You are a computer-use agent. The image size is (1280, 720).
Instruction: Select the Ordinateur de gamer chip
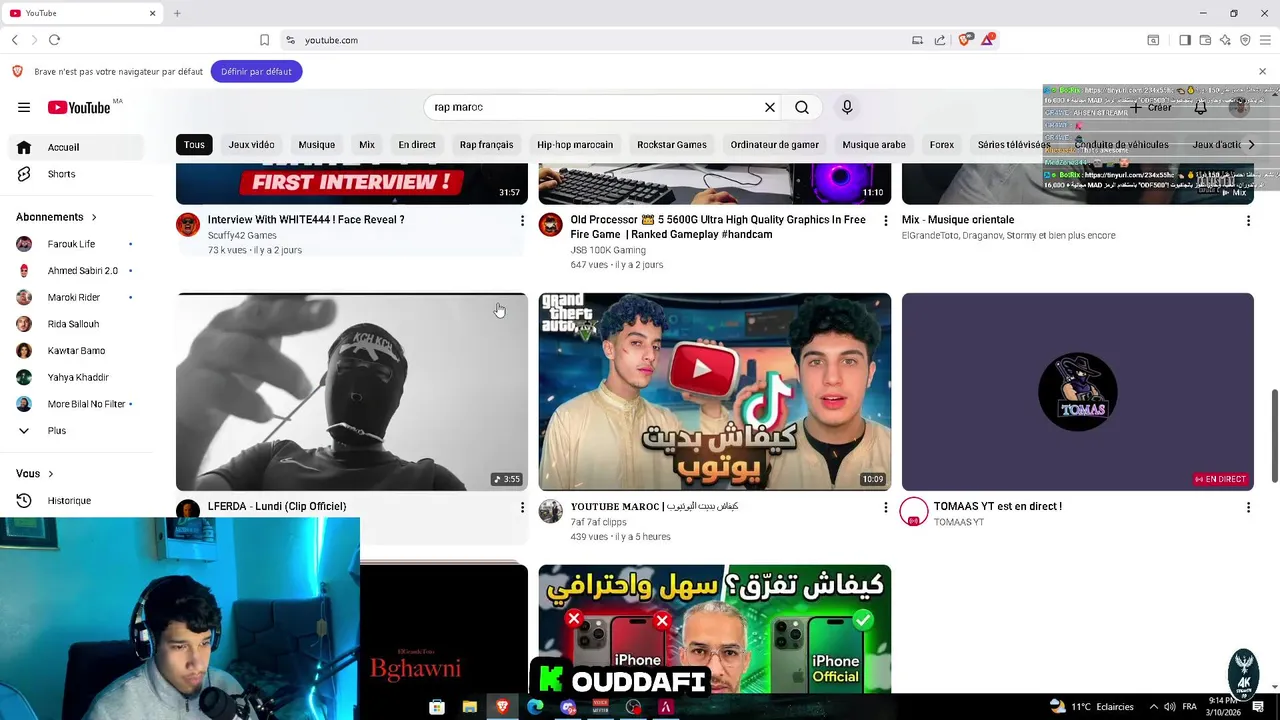(775, 145)
